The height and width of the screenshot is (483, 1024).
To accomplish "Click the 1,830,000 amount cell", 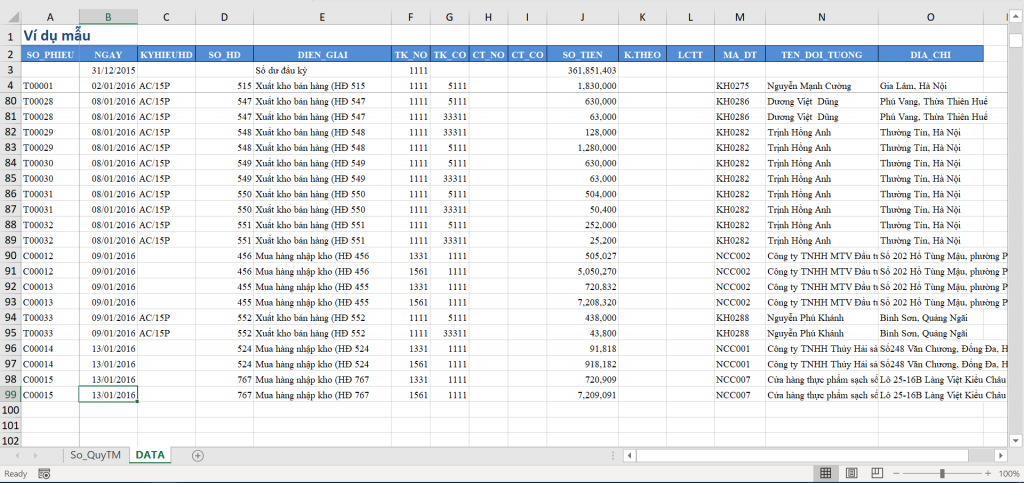I will [x=582, y=86].
